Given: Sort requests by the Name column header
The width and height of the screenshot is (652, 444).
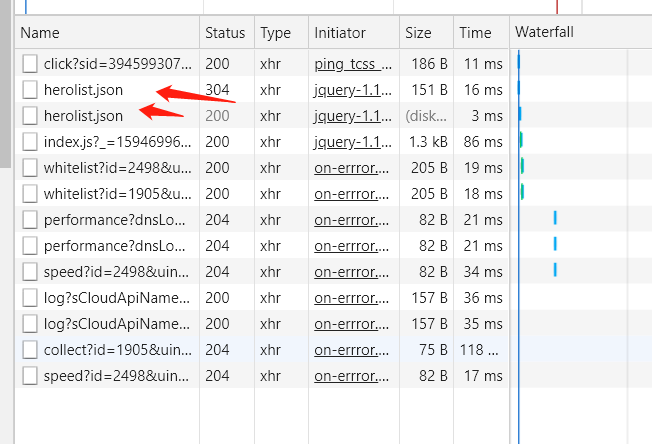Looking at the screenshot, I should click(107, 32).
